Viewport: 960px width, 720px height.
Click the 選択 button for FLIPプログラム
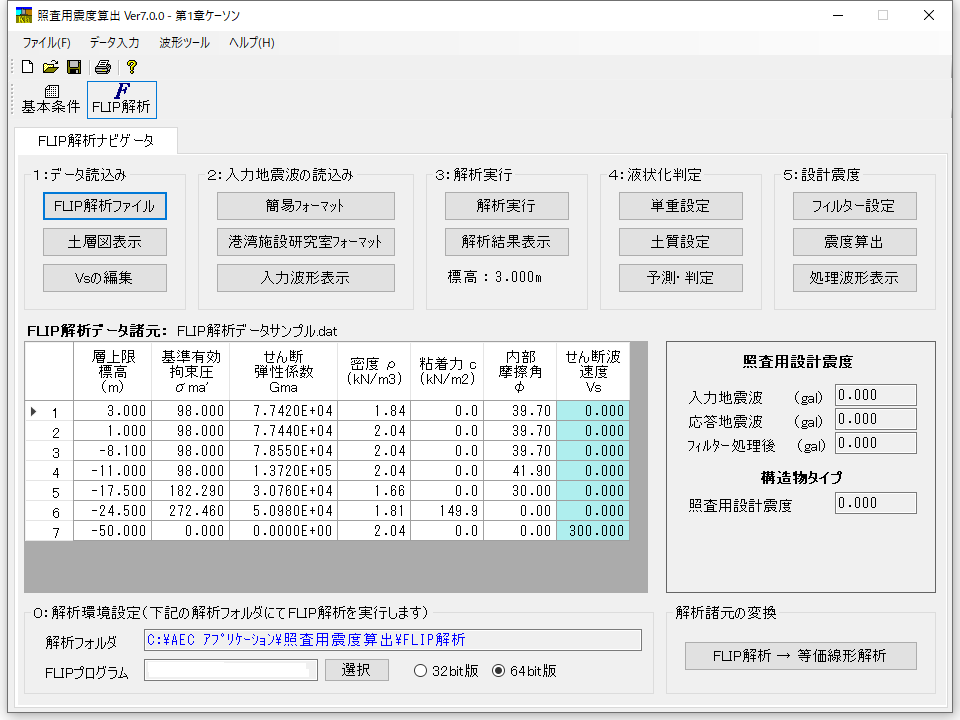click(x=356, y=670)
